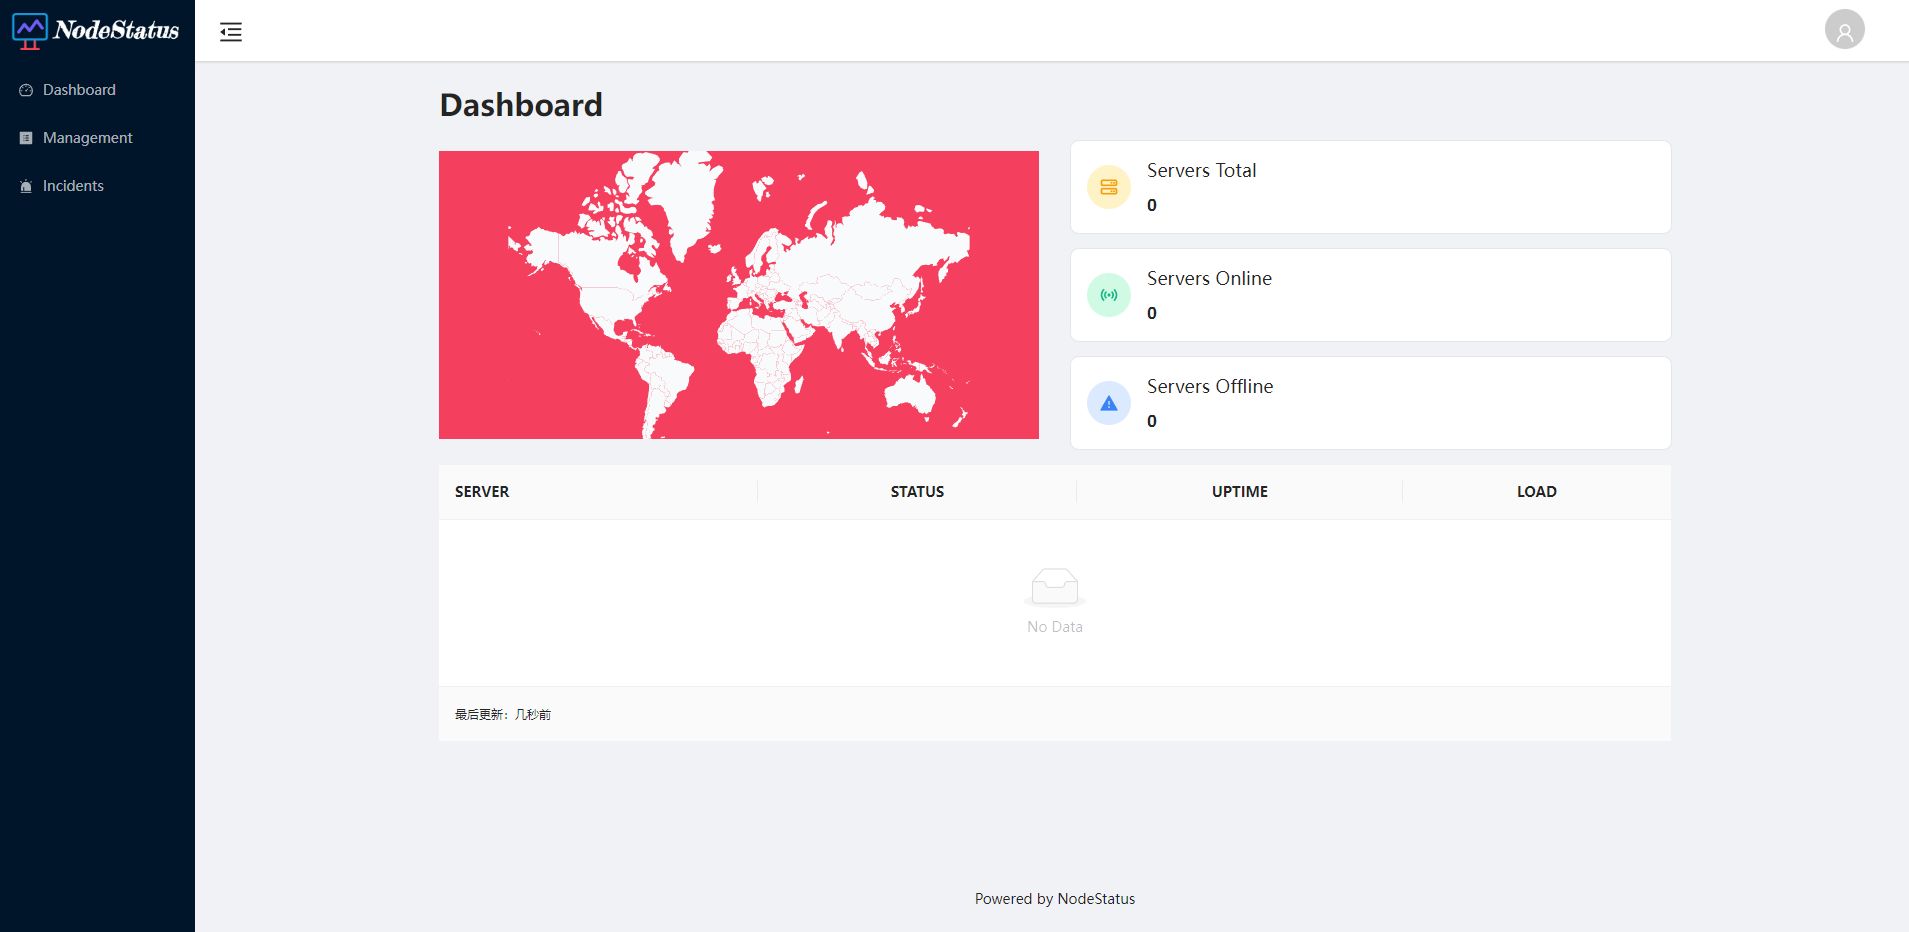Click the Management icon in sidebar
The image size is (1909, 932).
tap(26, 138)
